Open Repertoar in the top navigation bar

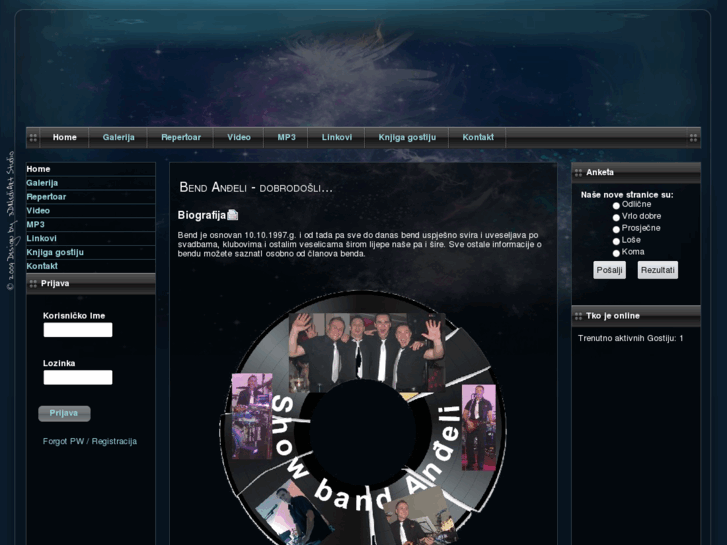[181, 137]
